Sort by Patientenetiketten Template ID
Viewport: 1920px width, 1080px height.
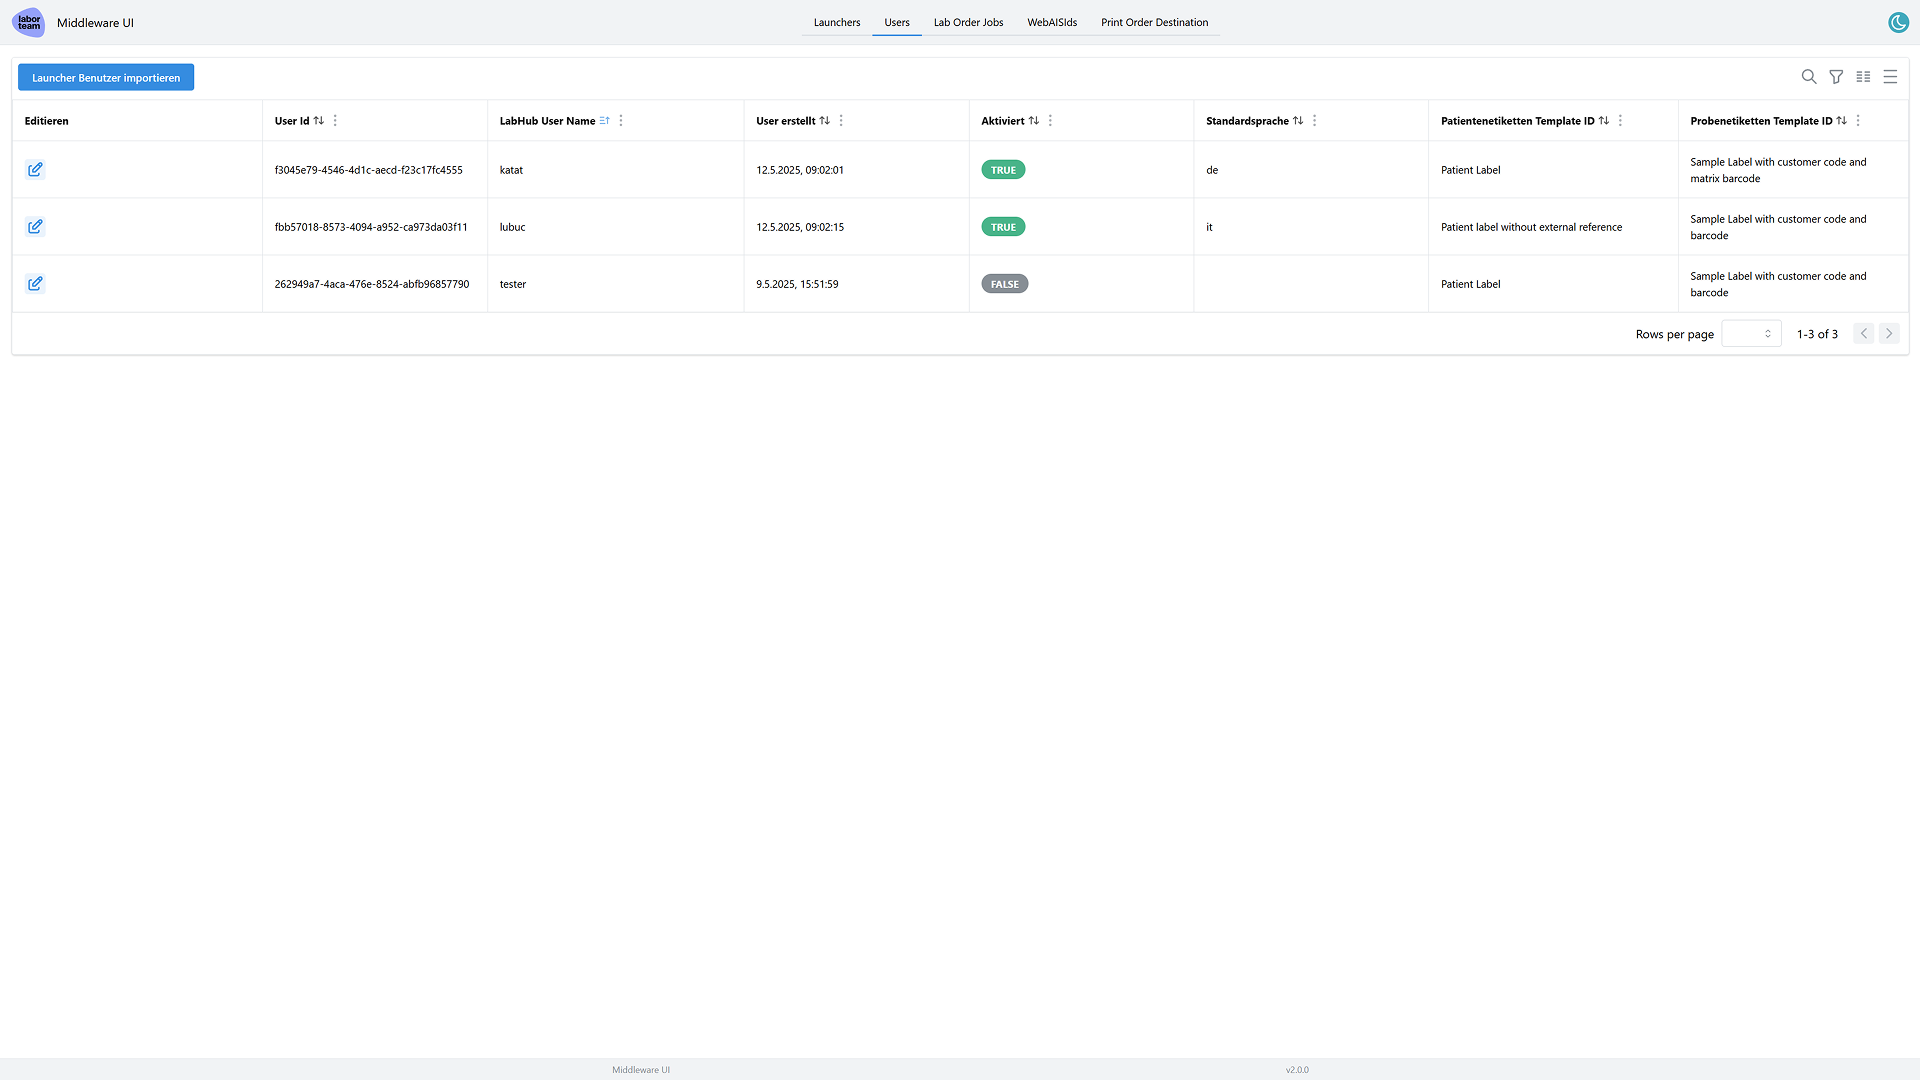coord(1604,121)
